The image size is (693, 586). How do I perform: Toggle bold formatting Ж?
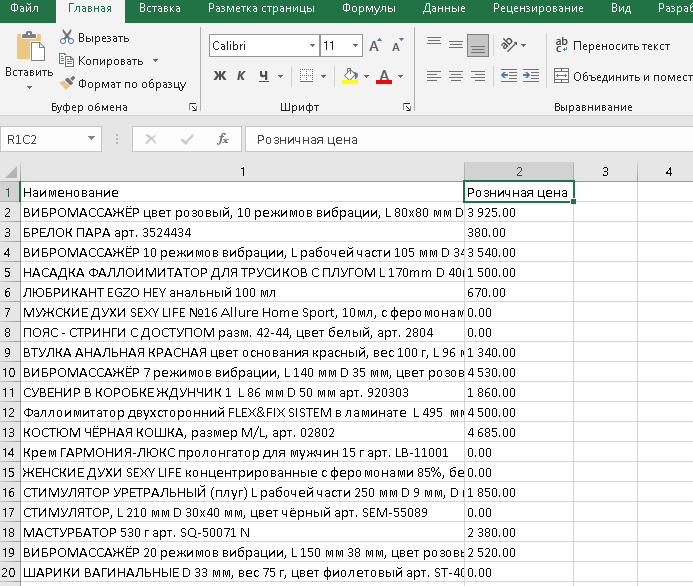[x=220, y=76]
